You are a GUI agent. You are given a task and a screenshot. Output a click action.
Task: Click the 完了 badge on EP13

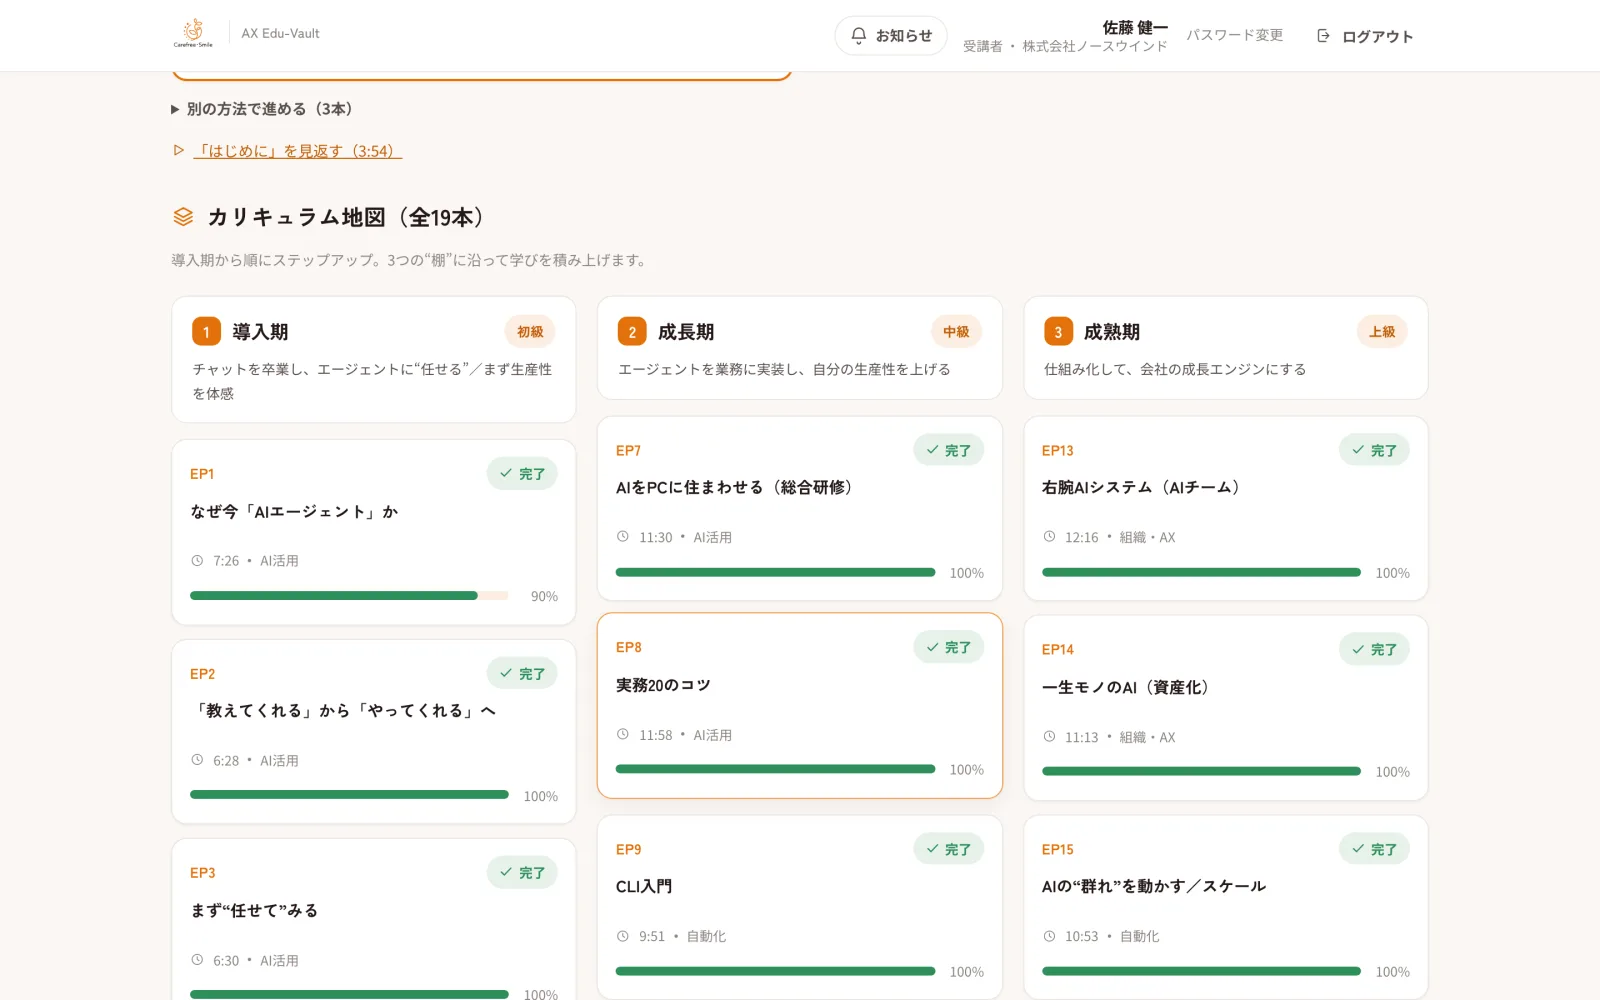coord(1374,451)
